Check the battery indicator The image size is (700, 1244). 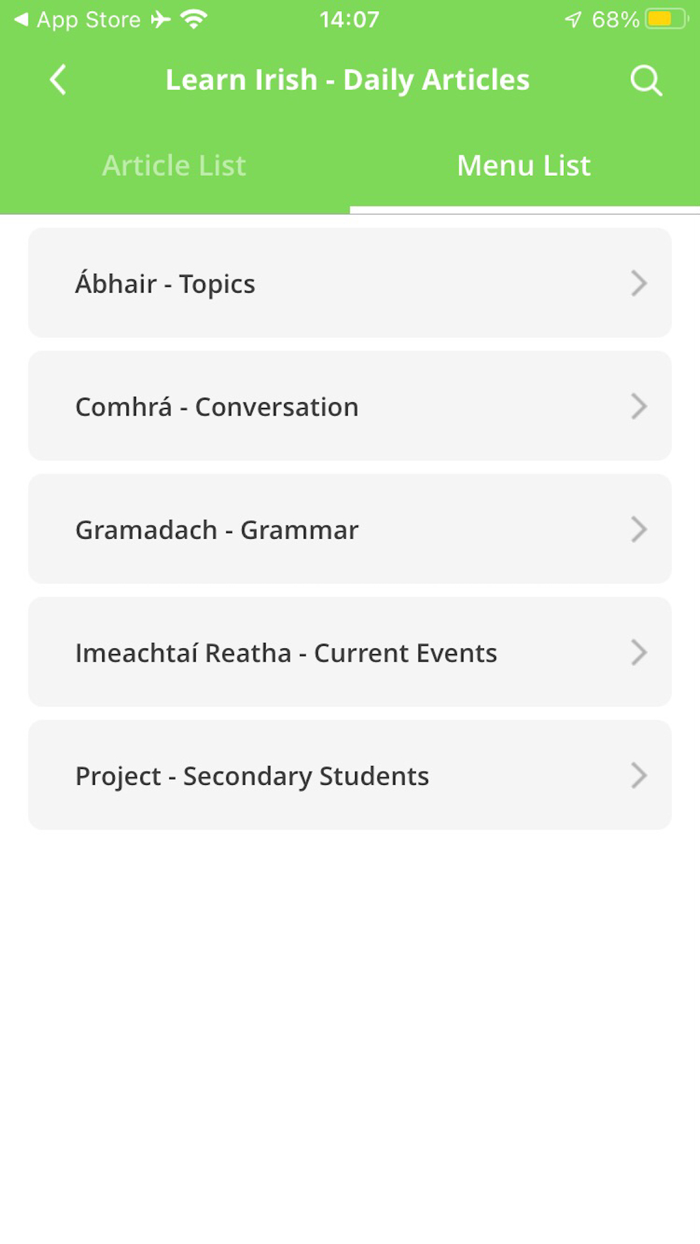[x=666, y=18]
